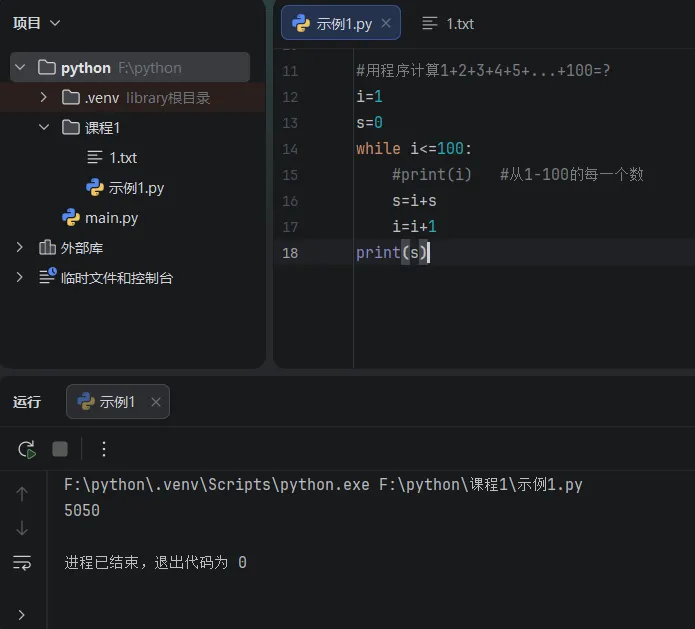Expand the 外部库 node chevron

coord(19,247)
